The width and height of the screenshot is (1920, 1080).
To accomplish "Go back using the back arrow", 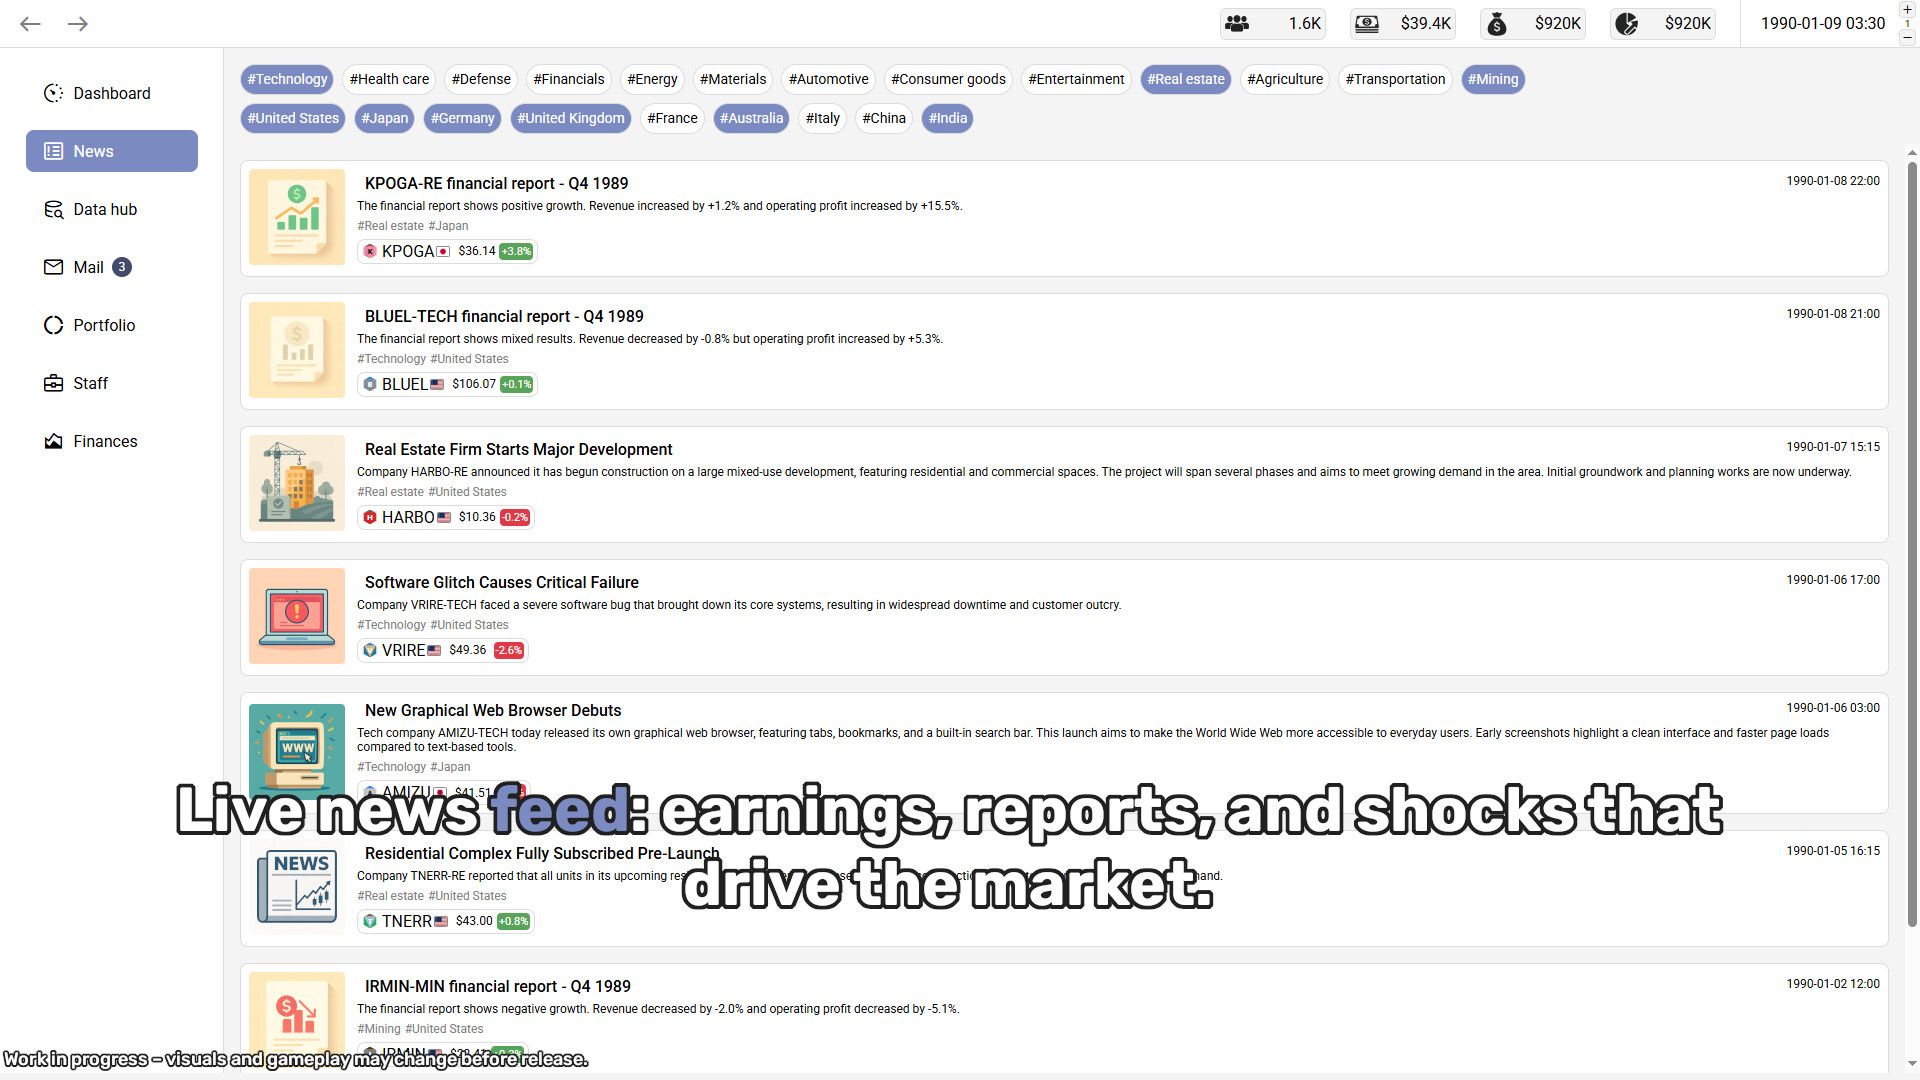I will [x=30, y=23].
